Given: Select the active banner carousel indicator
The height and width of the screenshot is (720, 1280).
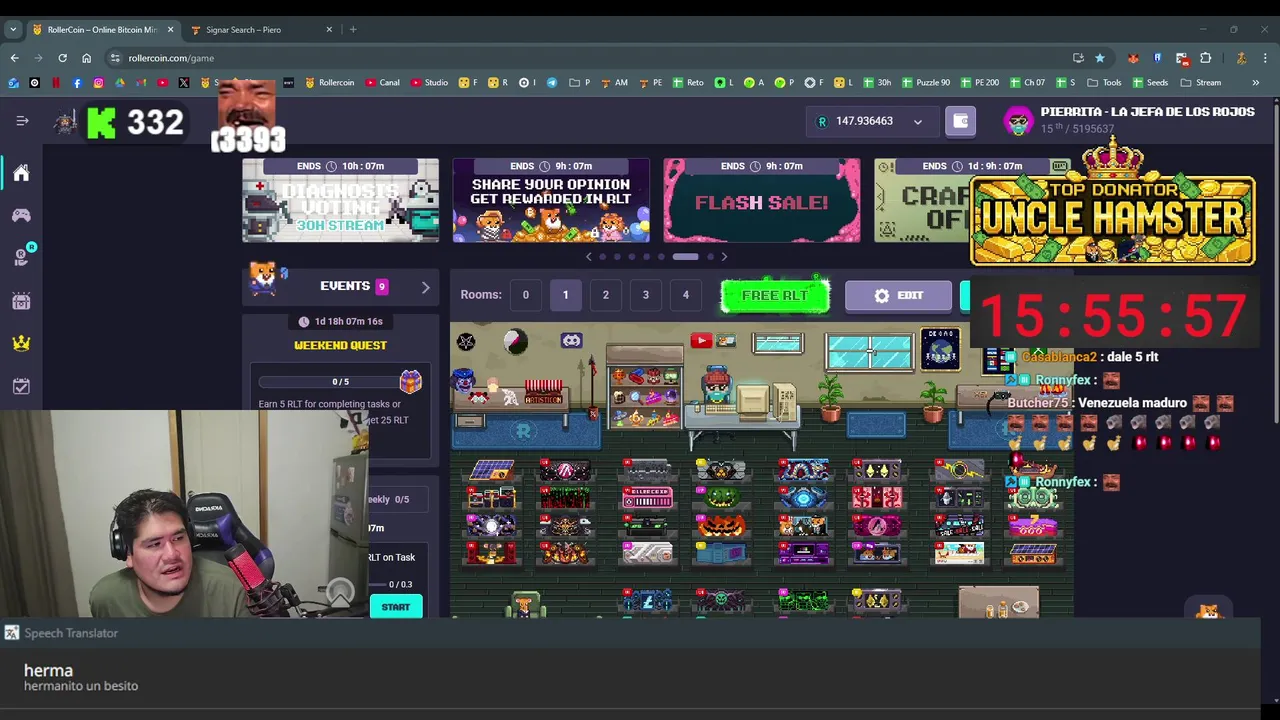Looking at the screenshot, I should coord(685,257).
